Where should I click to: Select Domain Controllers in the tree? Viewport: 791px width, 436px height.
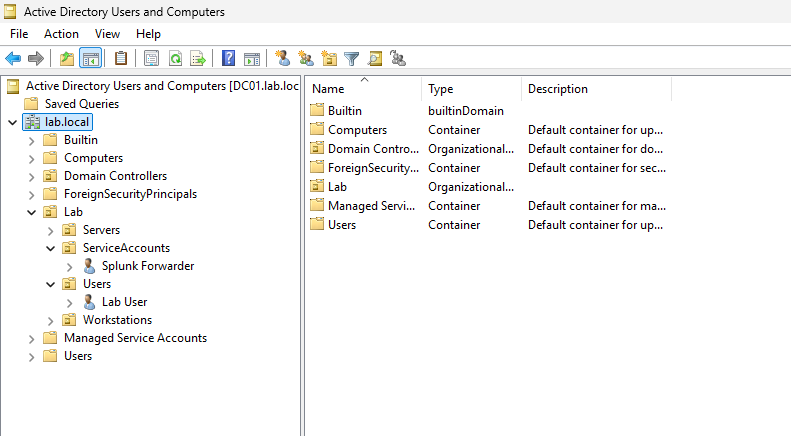116,176
